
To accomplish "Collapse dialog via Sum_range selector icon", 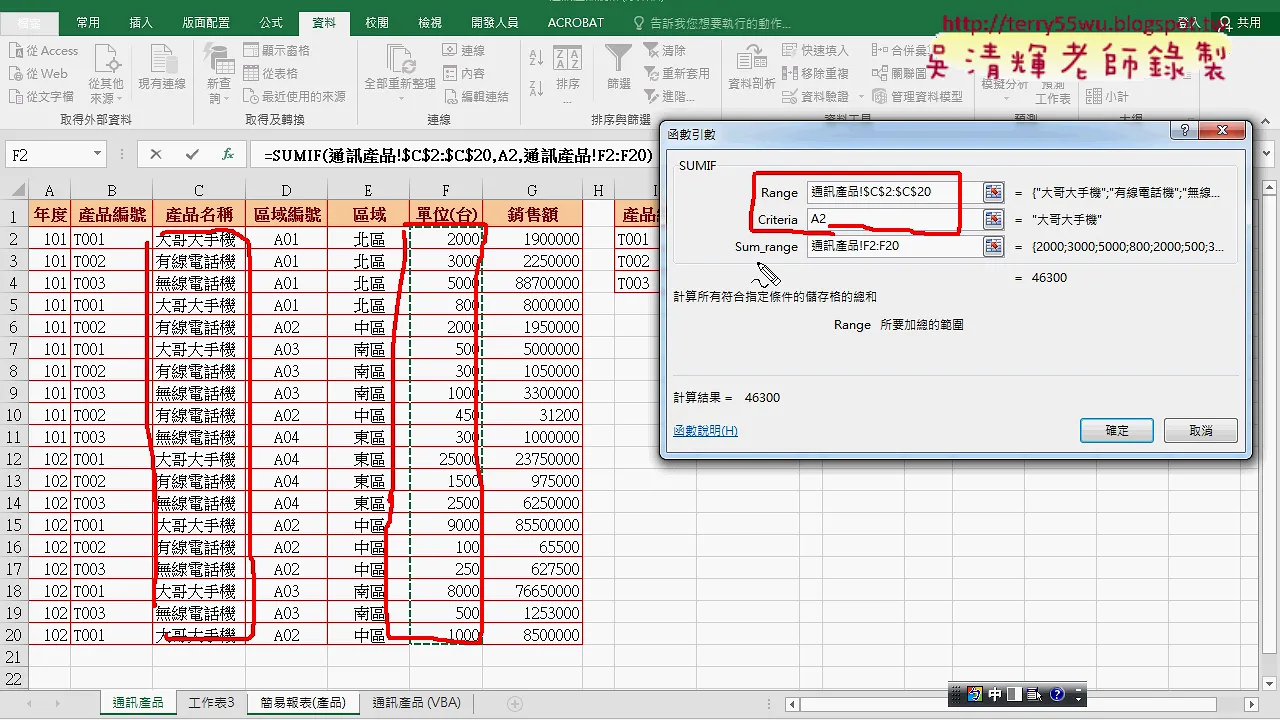I will tap(993, 246).
